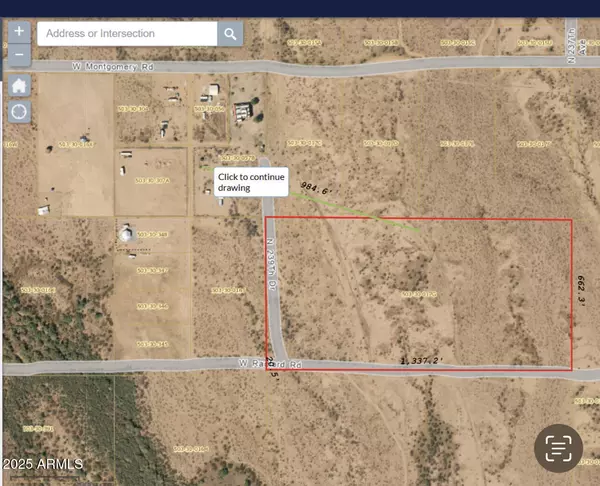Select parcel label 503-30-307A
The image size is (600, 486).
[152, 180]
